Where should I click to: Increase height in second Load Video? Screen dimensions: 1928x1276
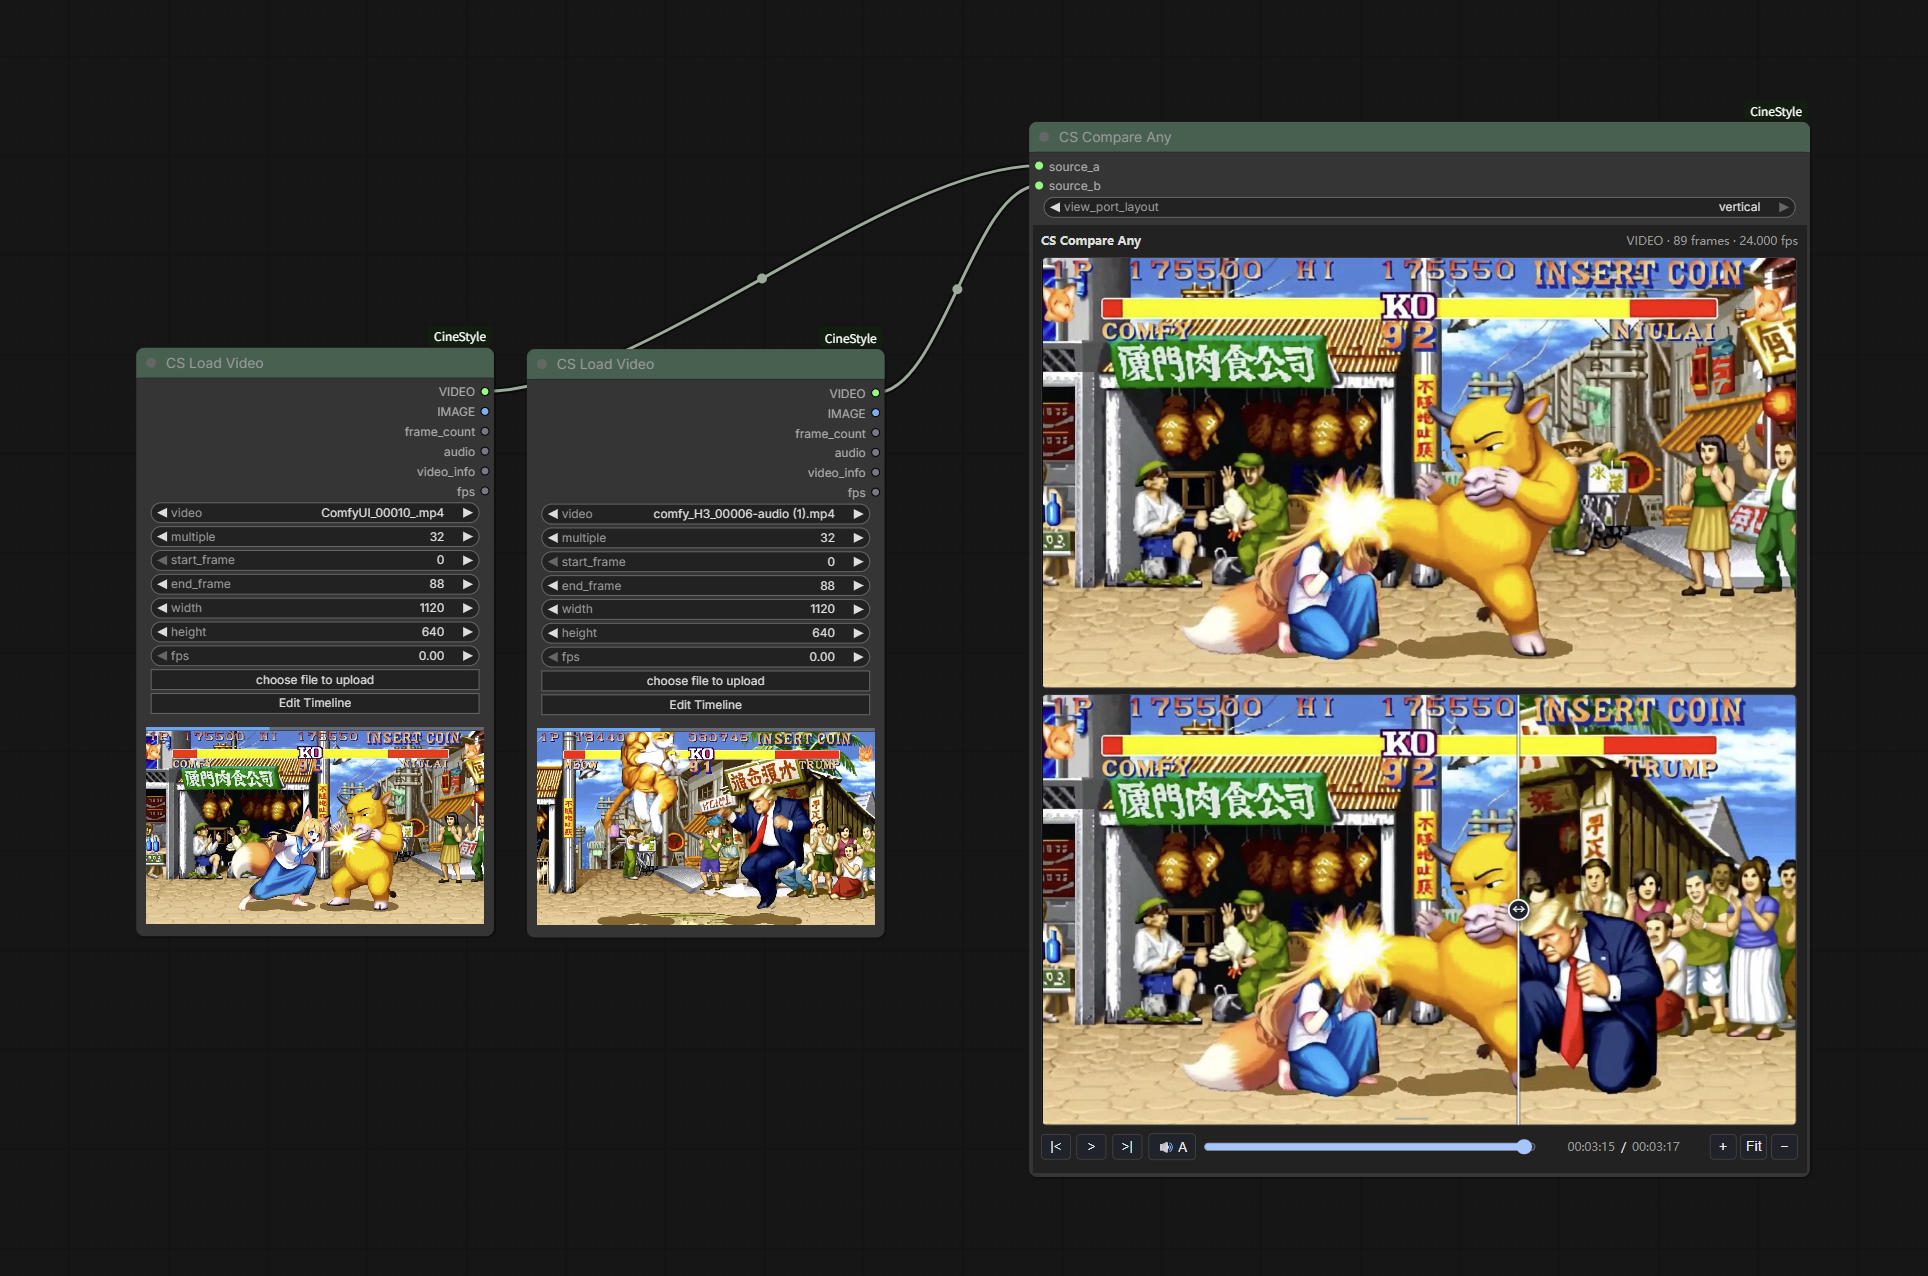pyautogui.click(x=858, y=633)
